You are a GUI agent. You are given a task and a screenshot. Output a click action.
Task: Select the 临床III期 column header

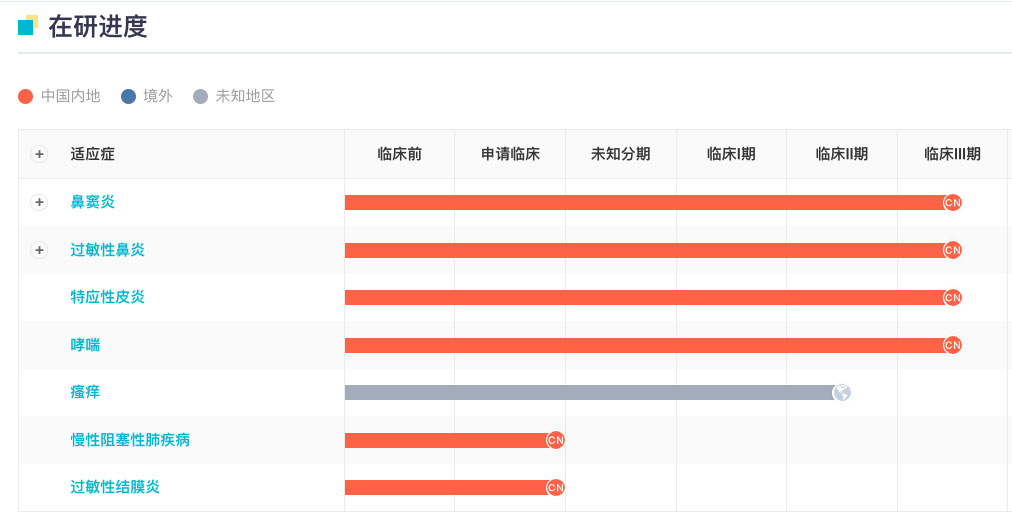952,154
